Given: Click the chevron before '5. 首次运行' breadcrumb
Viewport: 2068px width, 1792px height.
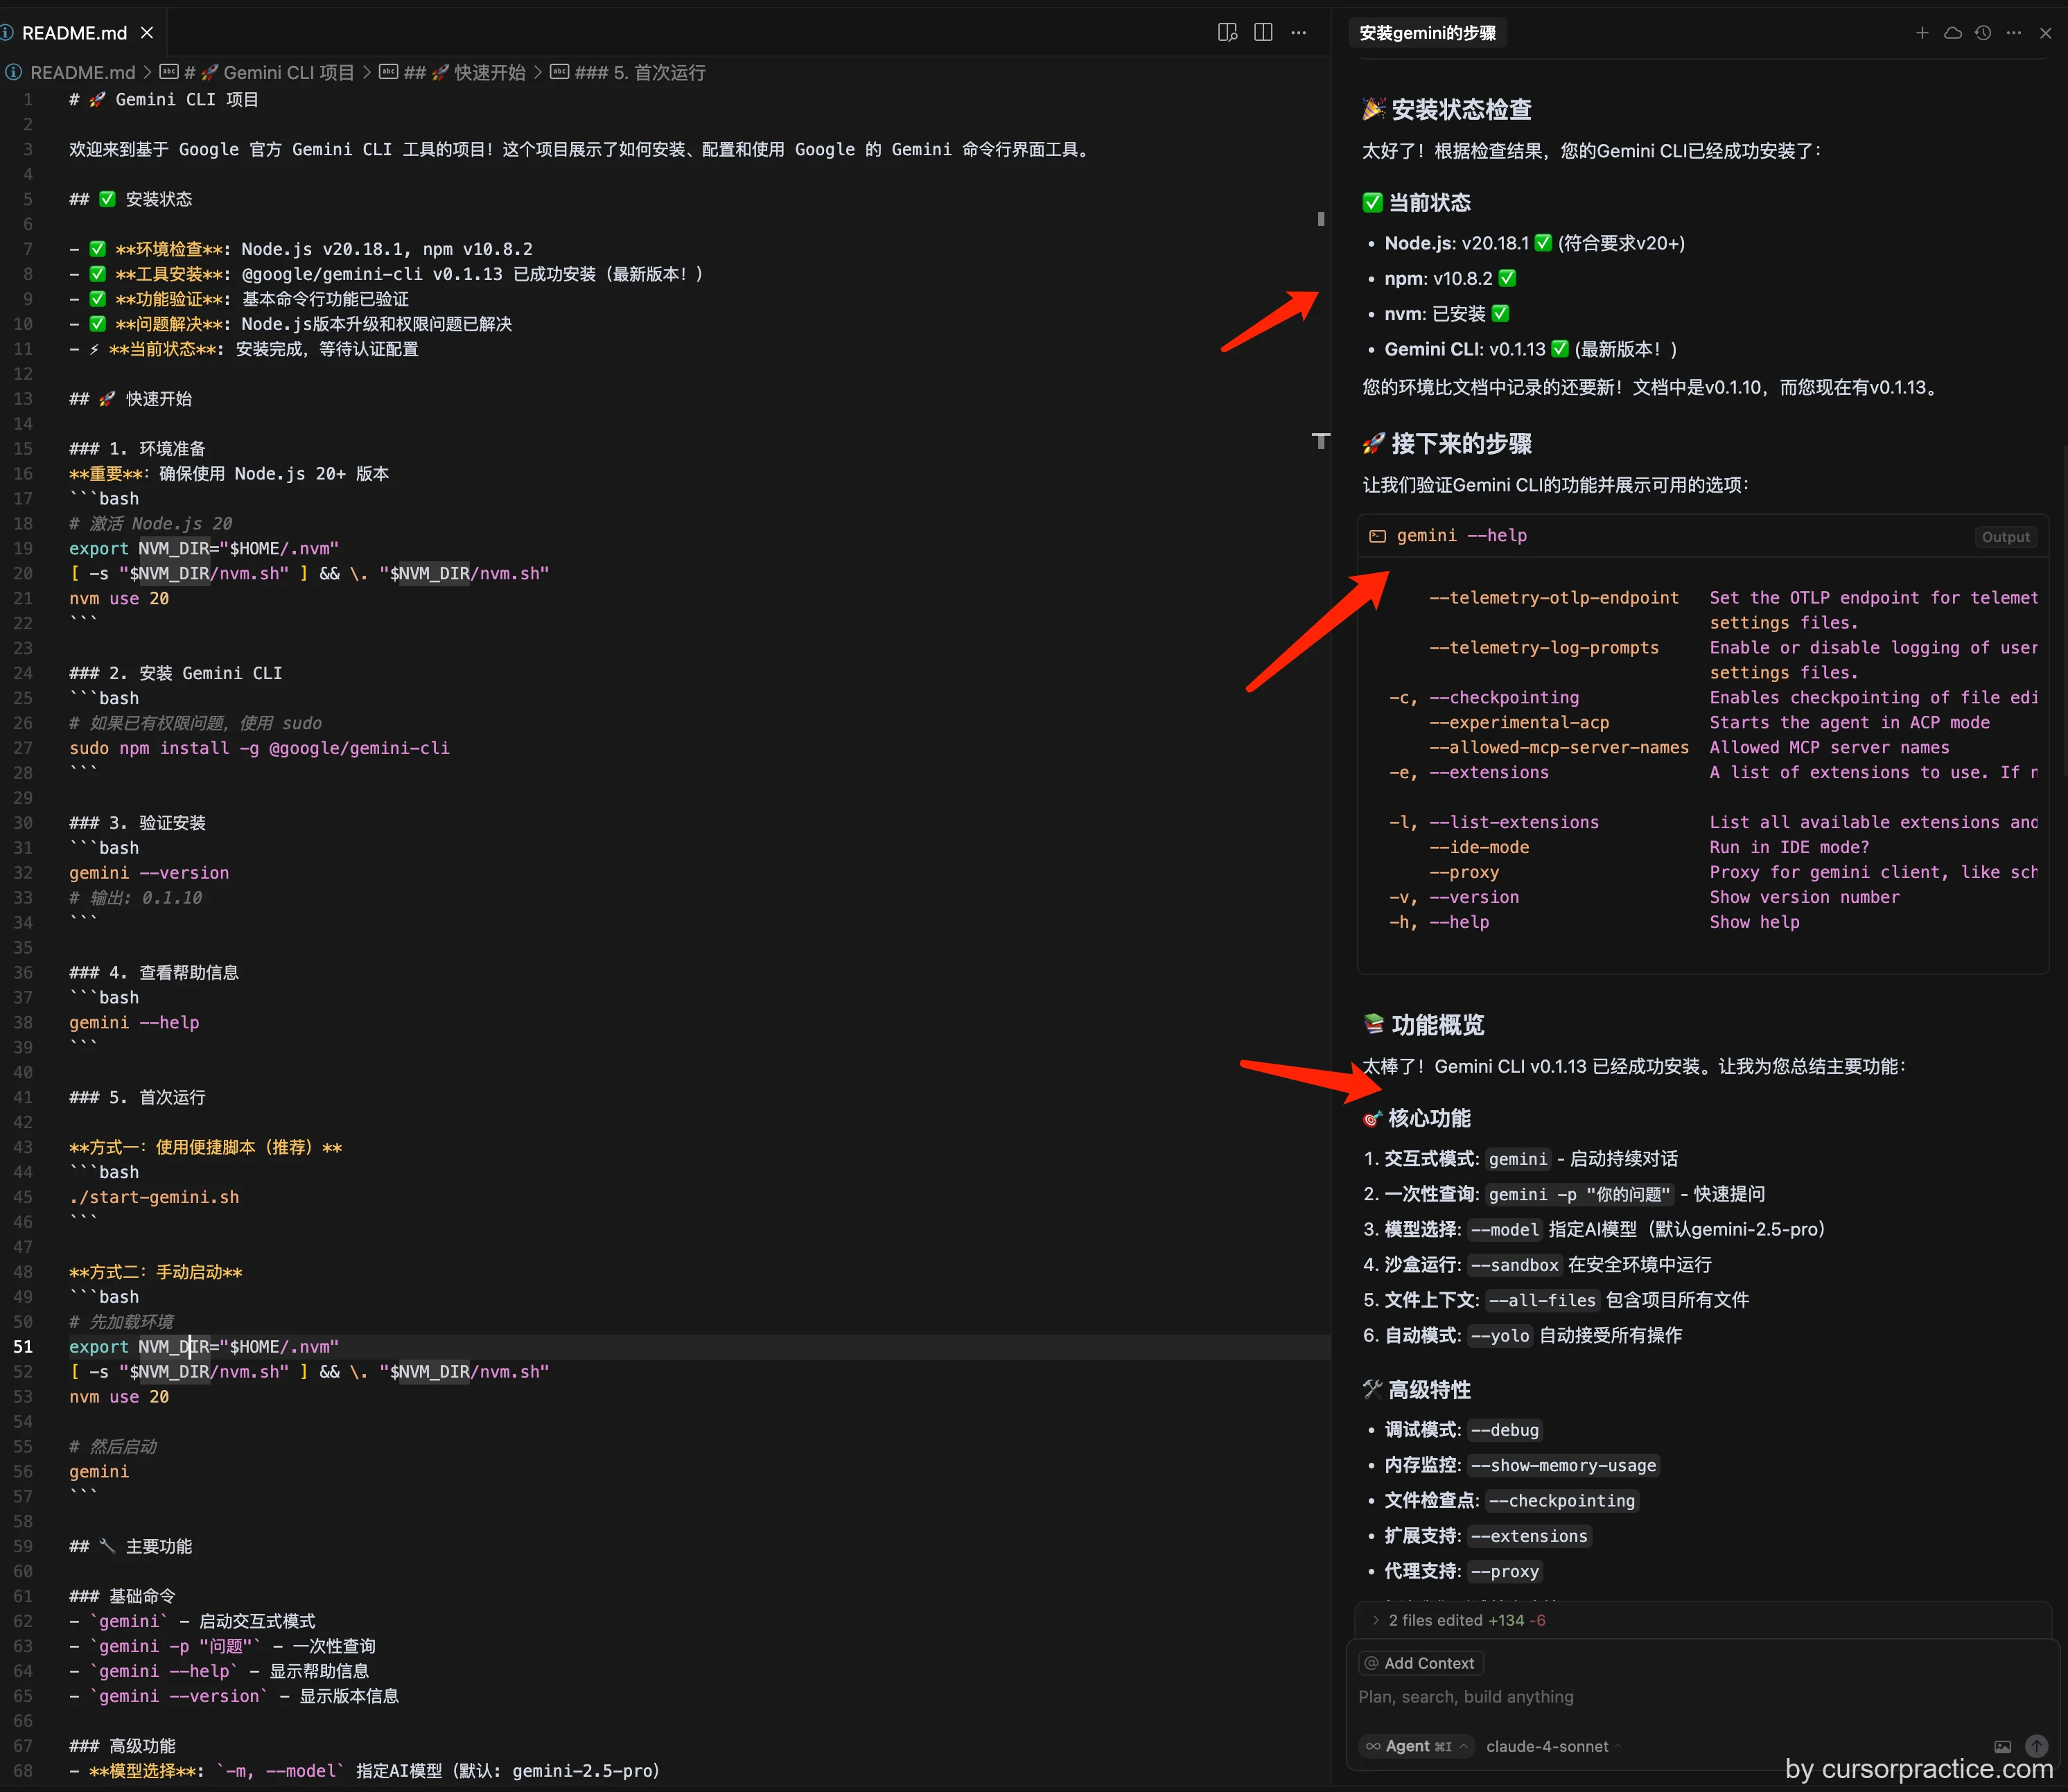Looking at the screenshot, I should (x=538, y=73).
